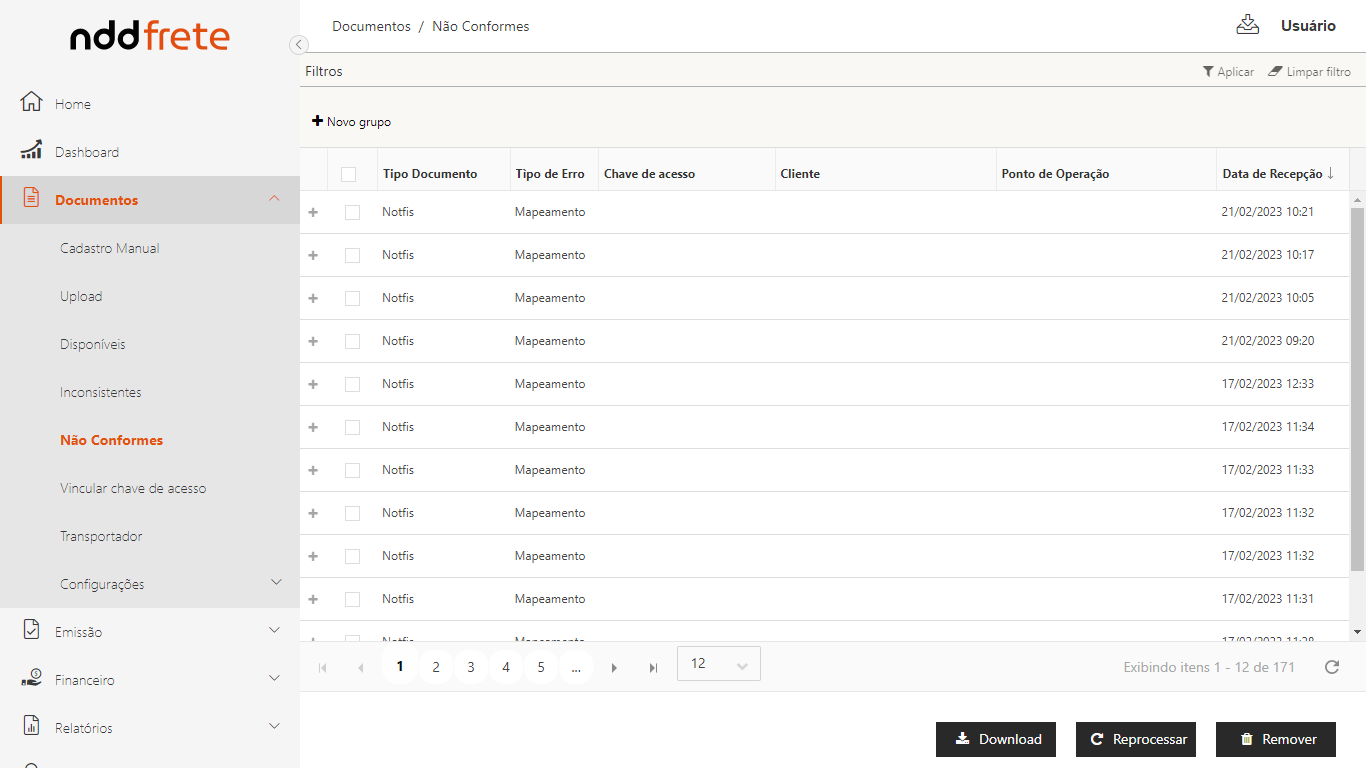Go to the last page arrow
The height and width of the screenshot is (768, 1366).
click(653, 667)
